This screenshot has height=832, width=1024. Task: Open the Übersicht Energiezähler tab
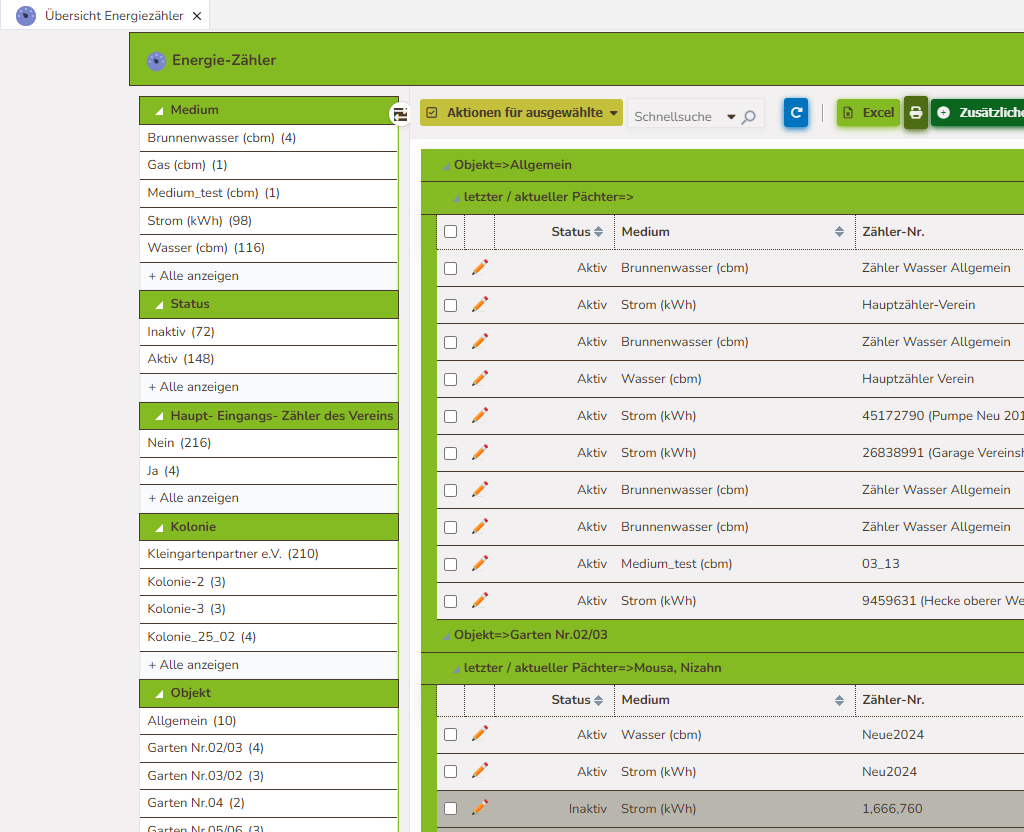[x=100, y=16]
